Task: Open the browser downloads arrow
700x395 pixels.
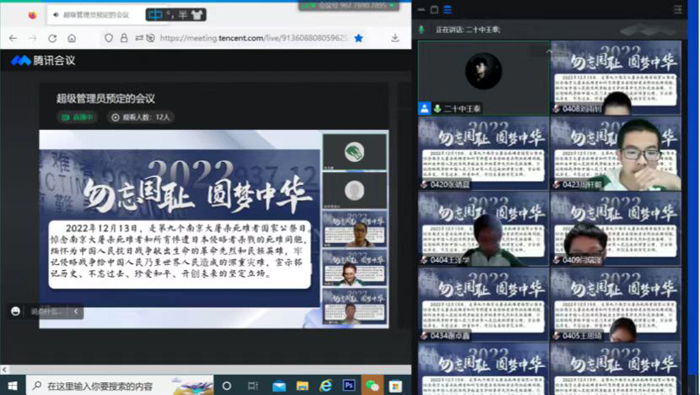Action: (395, 38)
